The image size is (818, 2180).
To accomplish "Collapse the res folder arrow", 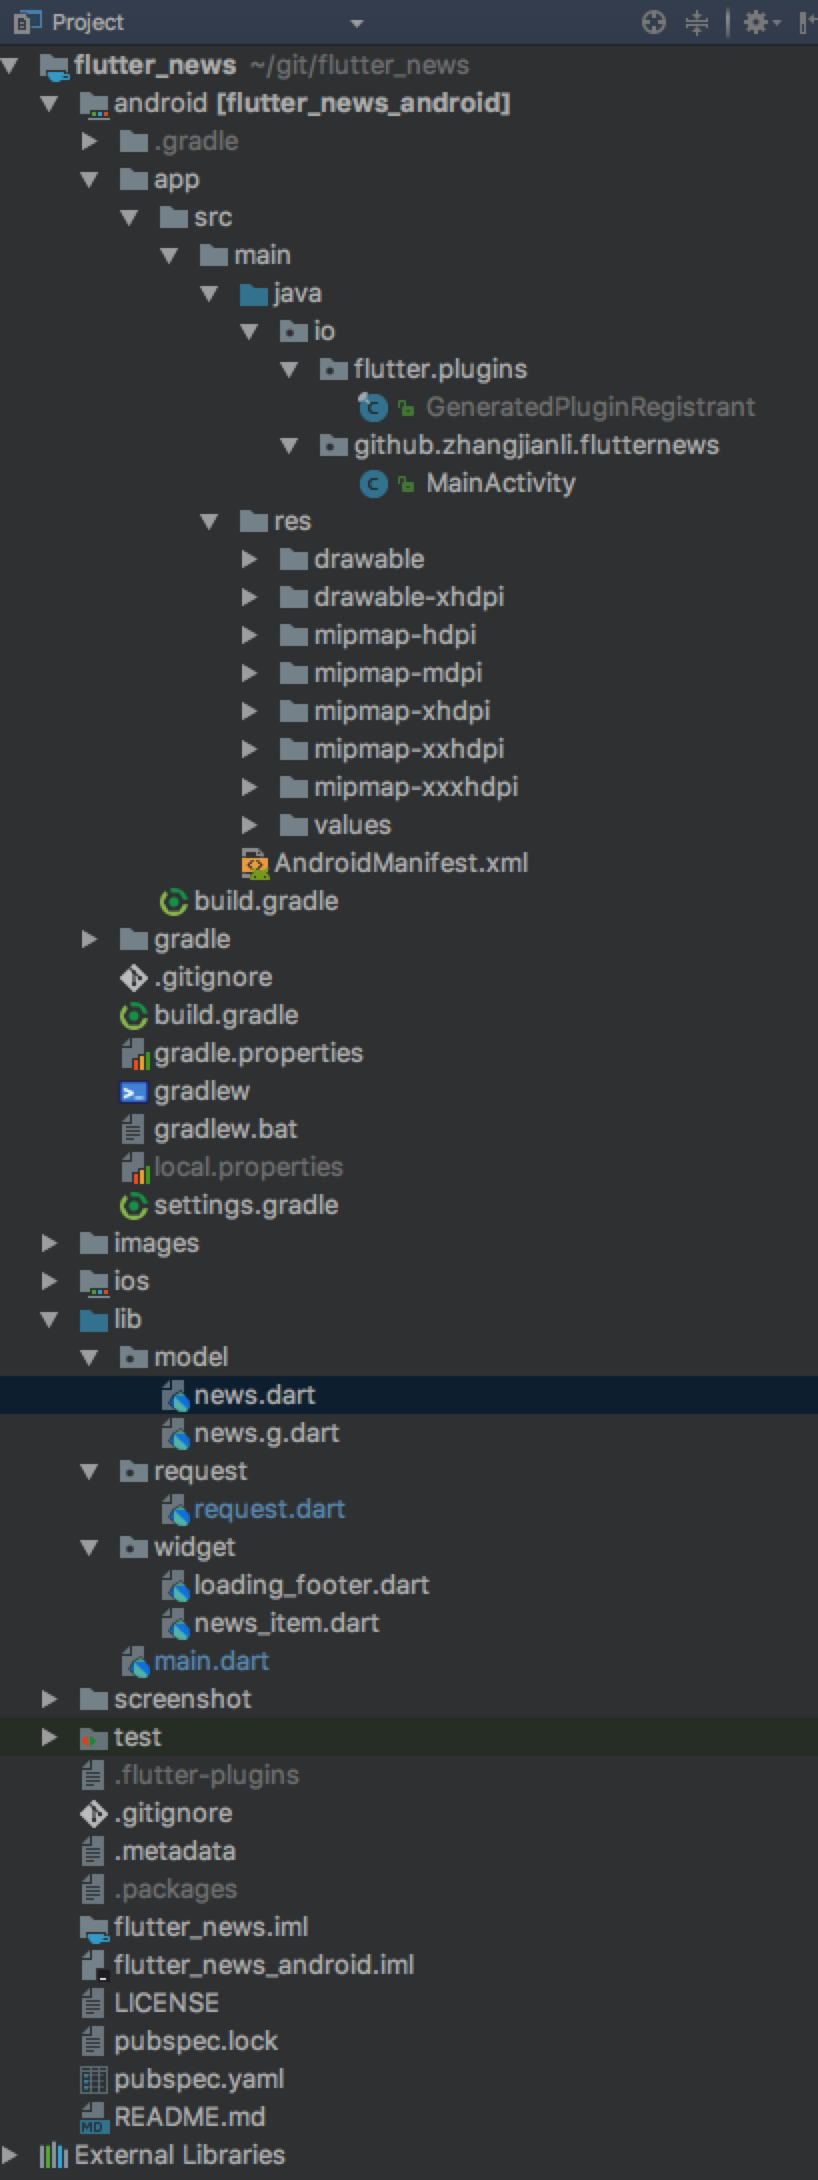I will tap(209, 521).
